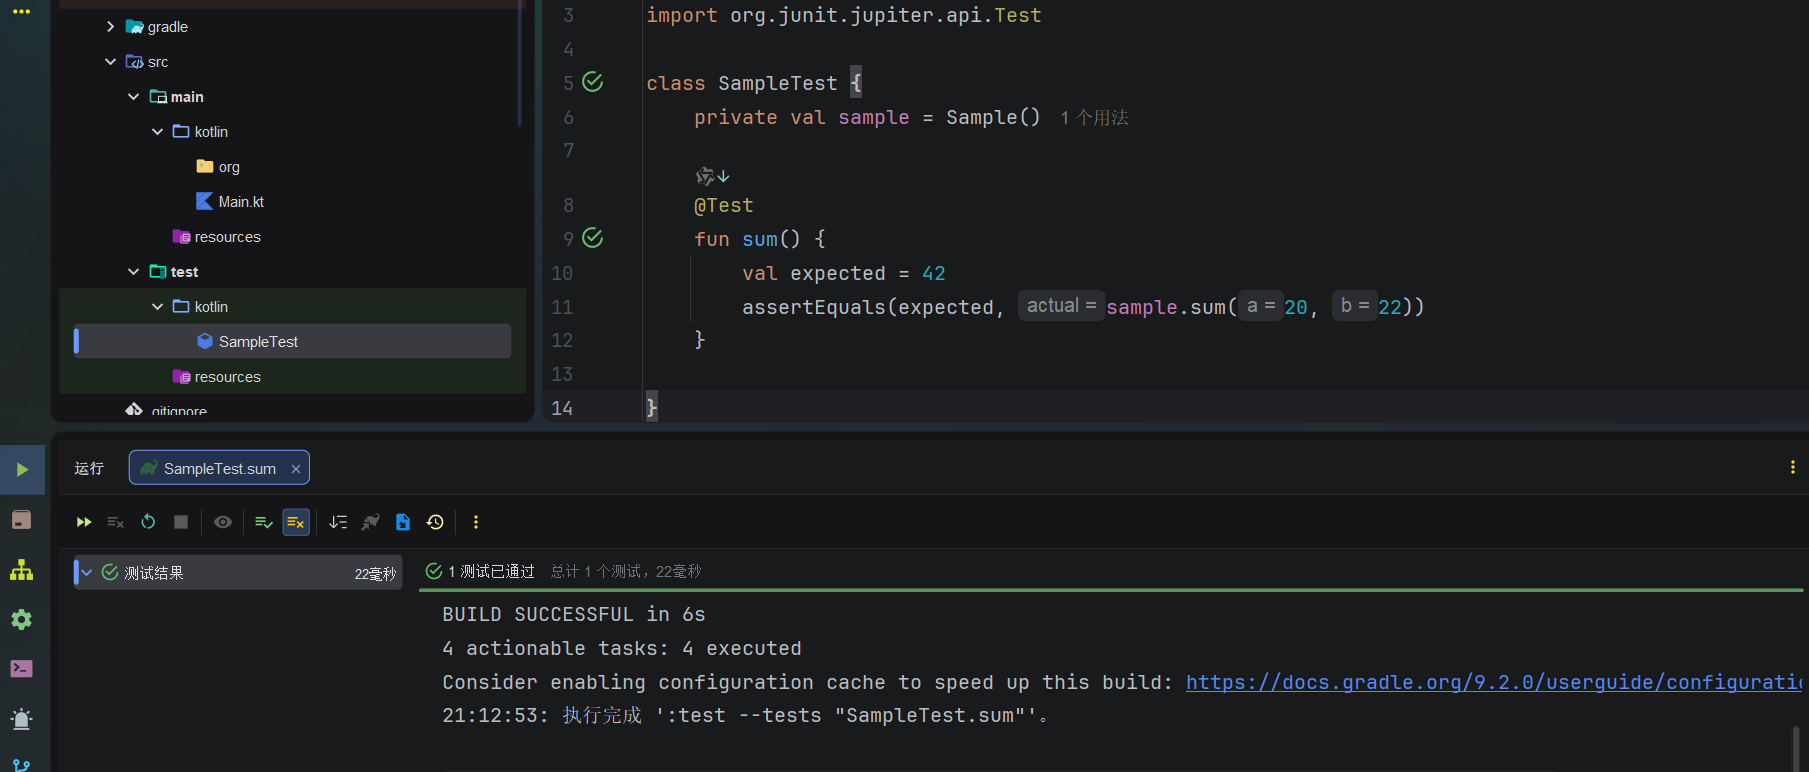Select Main.kt in the project tree
Viewport: 1809px width, 772px height.
241,202
